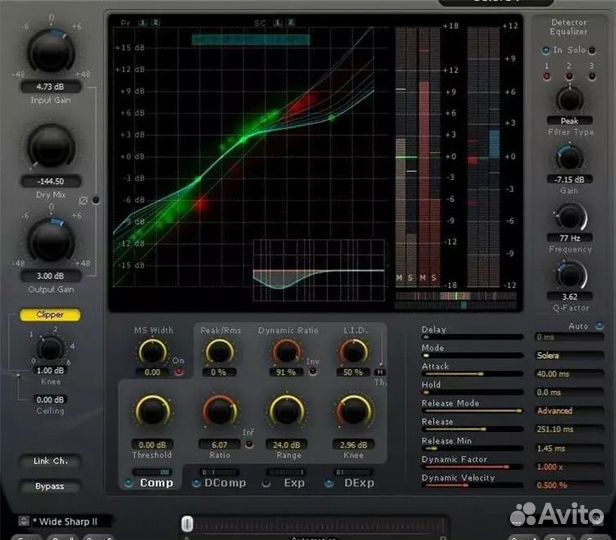
Task: Click the Frequency knob
Action: click(569, 217)
